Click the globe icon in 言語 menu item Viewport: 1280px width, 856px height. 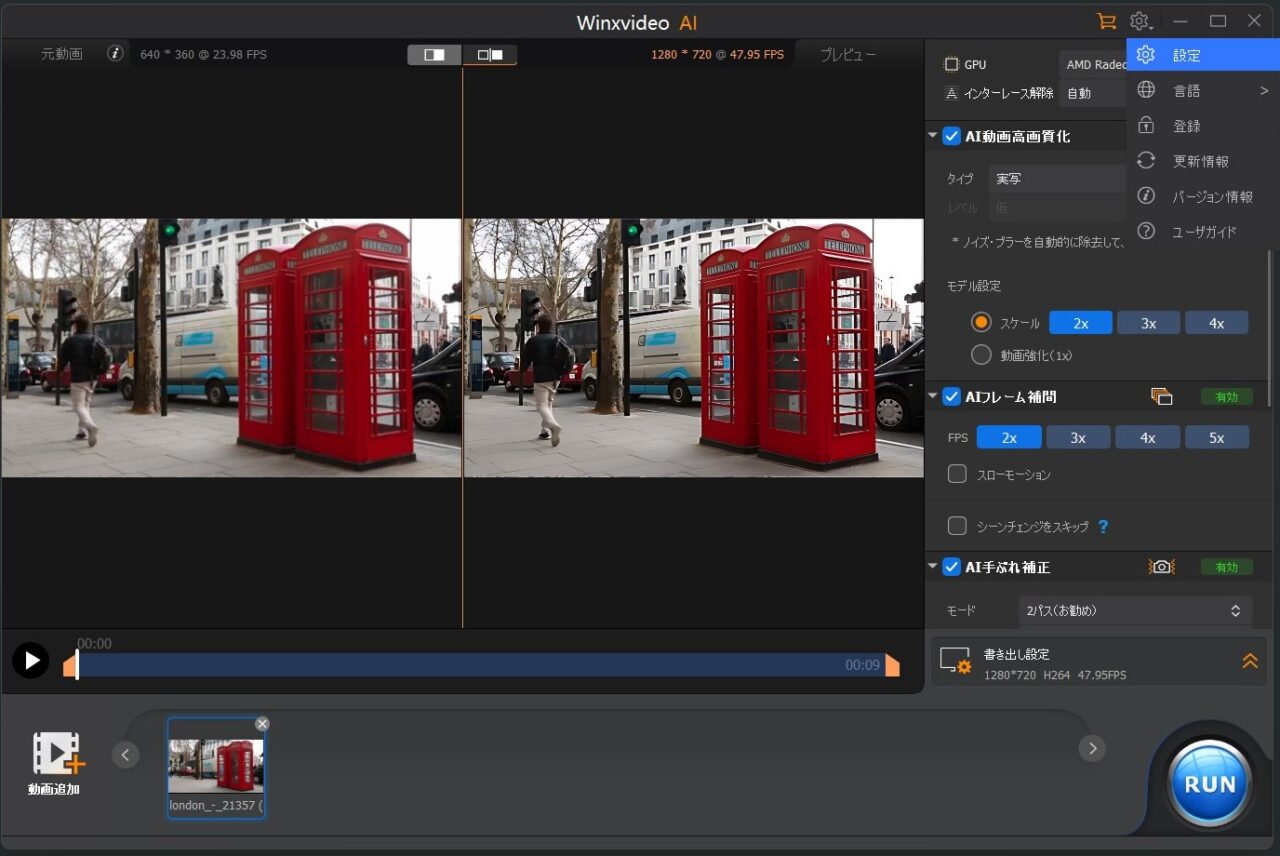pyautogui.click(x=1146, y=90)
